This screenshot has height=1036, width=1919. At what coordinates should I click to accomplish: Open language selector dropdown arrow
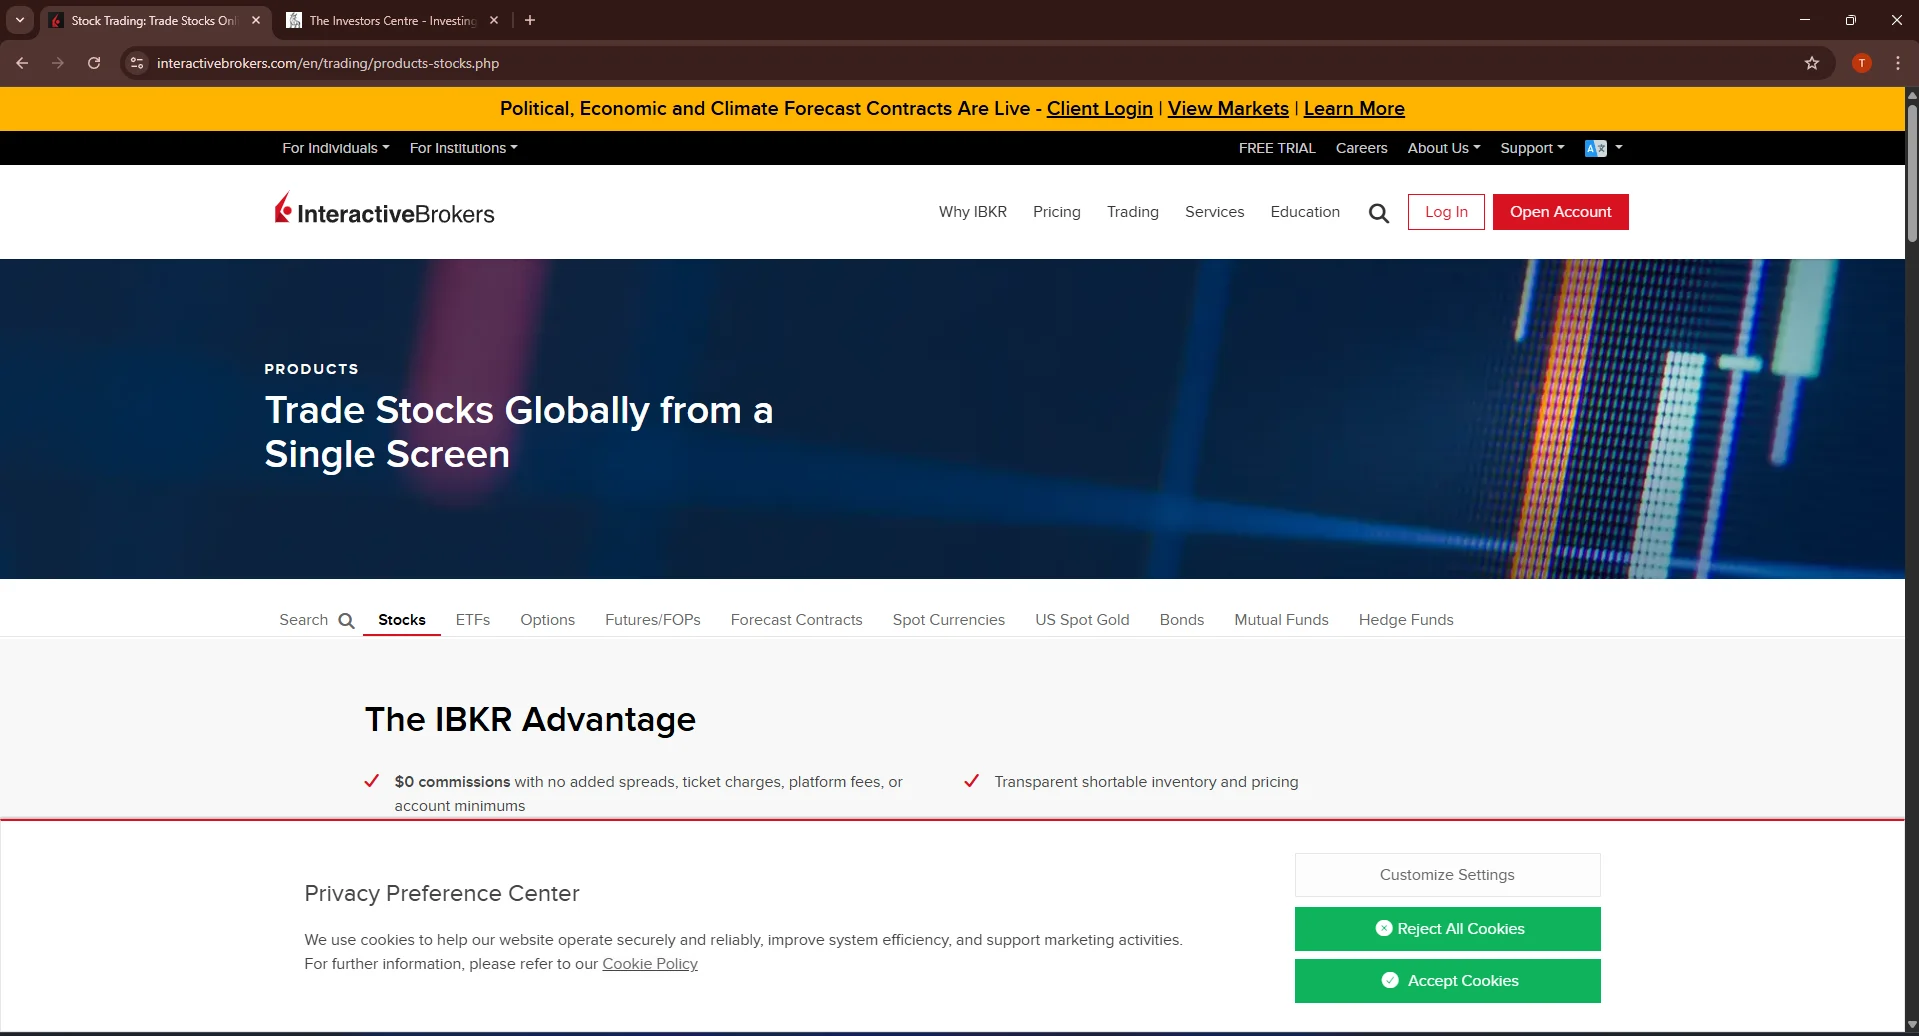click(1619, 148)
